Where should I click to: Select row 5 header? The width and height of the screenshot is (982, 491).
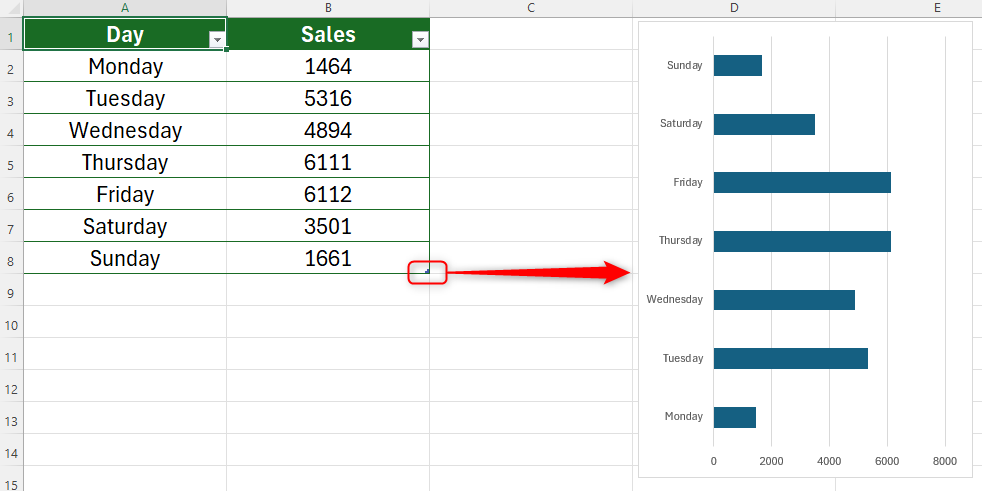tap(11, 162)
